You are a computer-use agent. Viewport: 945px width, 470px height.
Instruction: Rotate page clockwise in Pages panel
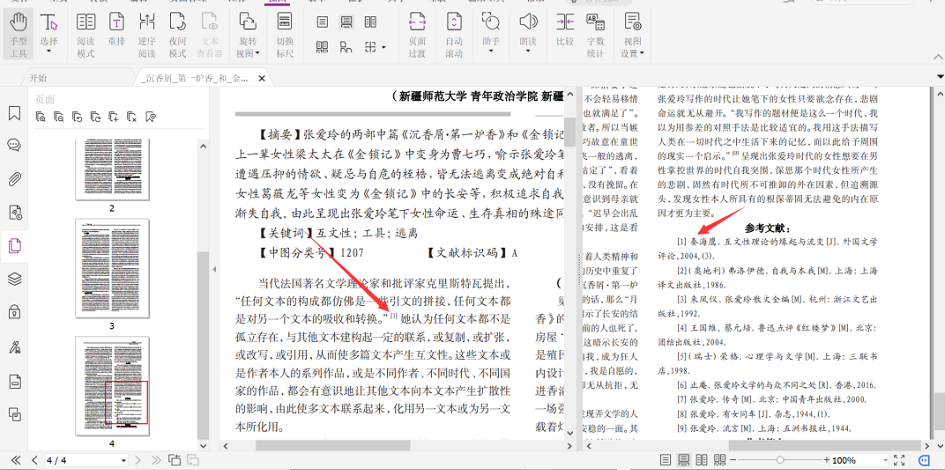tap(95, 117)
